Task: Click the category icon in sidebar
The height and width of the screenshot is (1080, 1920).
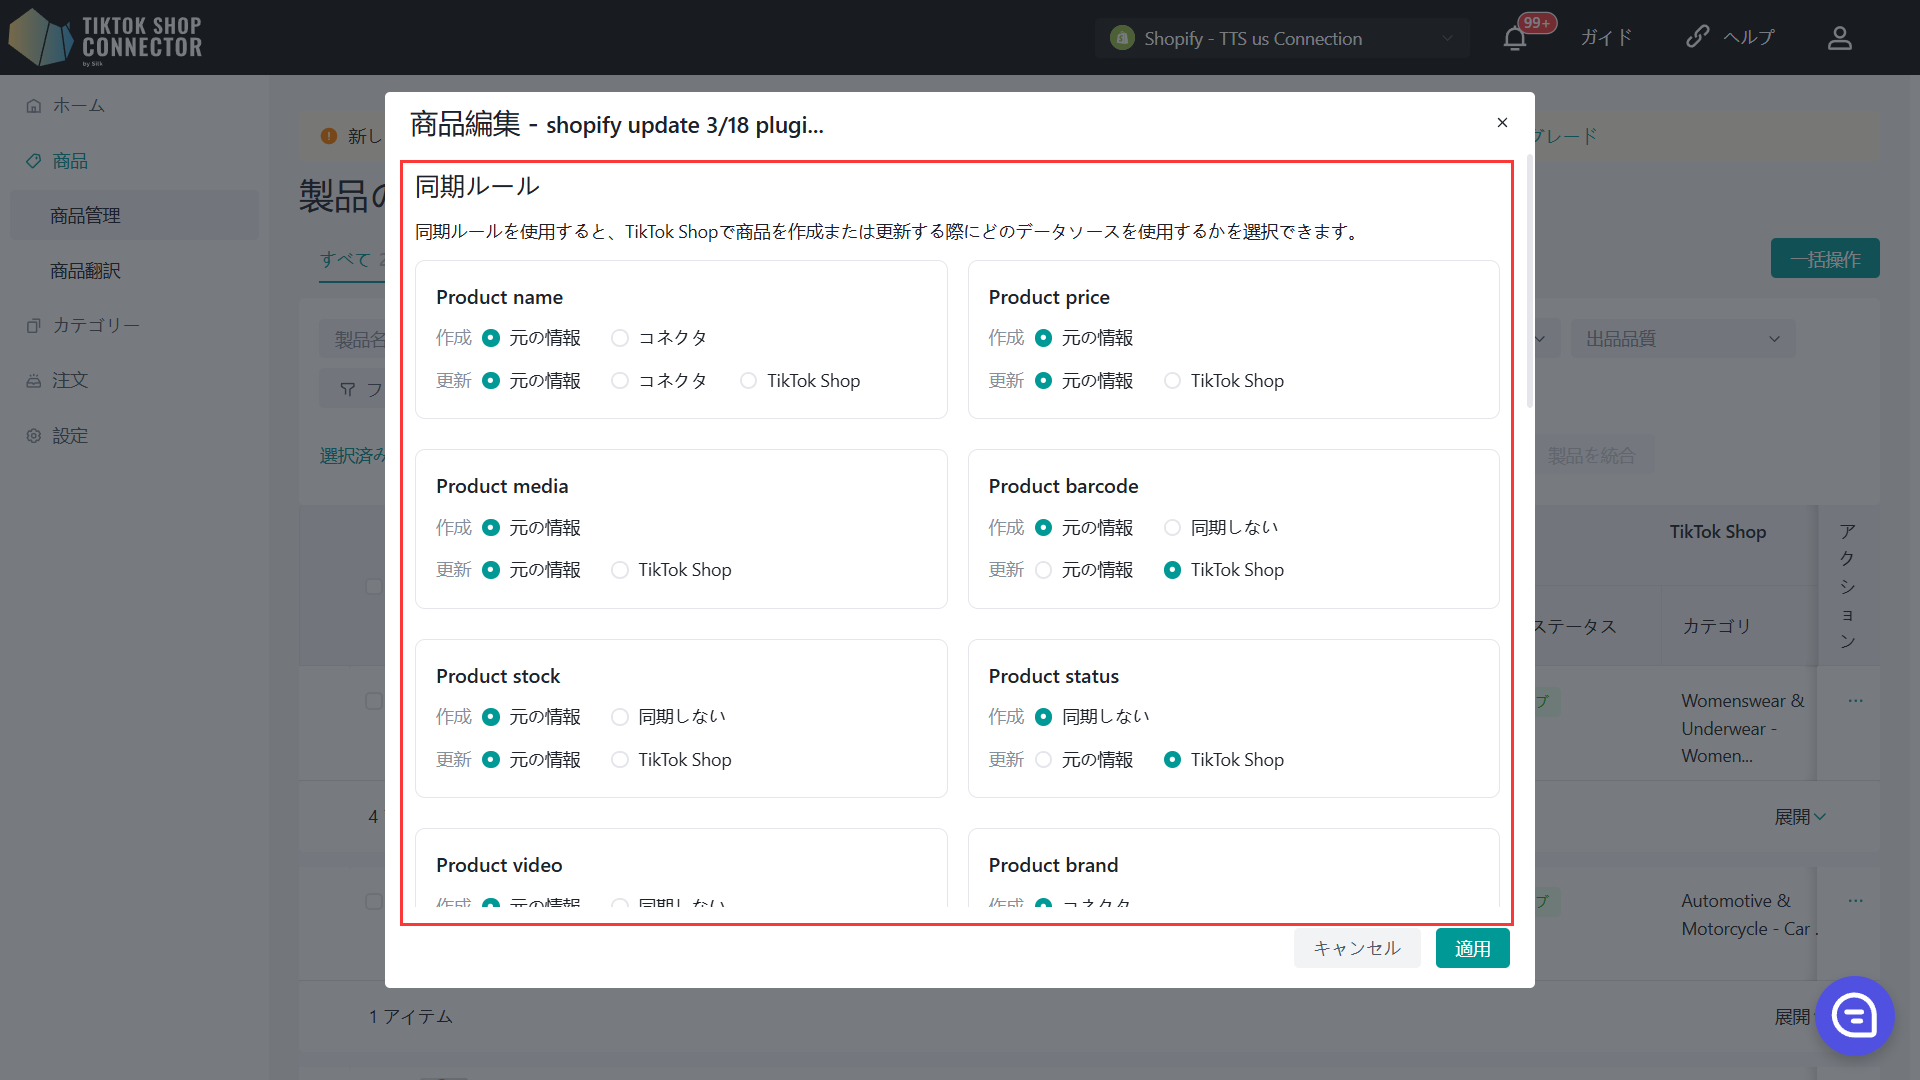Action: coord(34,326)
